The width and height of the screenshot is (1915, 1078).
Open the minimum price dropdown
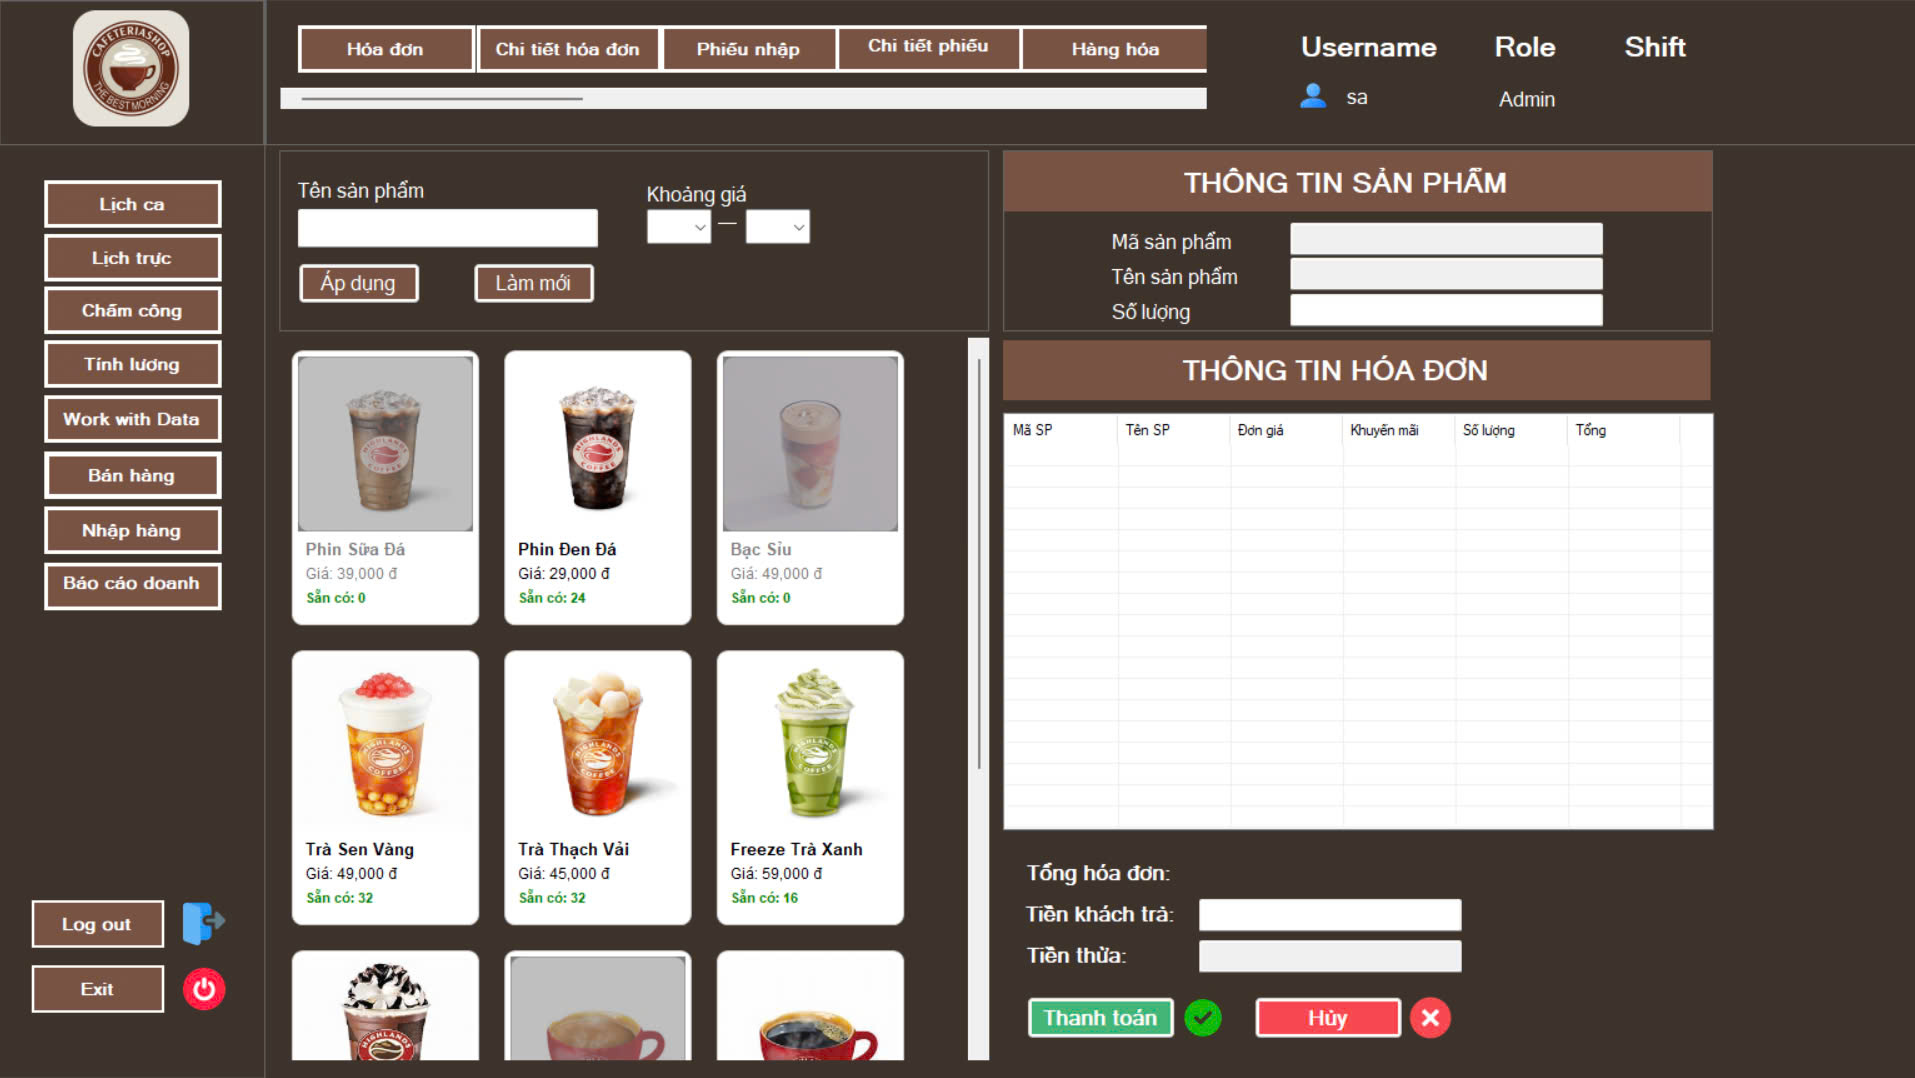click(678, 227)
